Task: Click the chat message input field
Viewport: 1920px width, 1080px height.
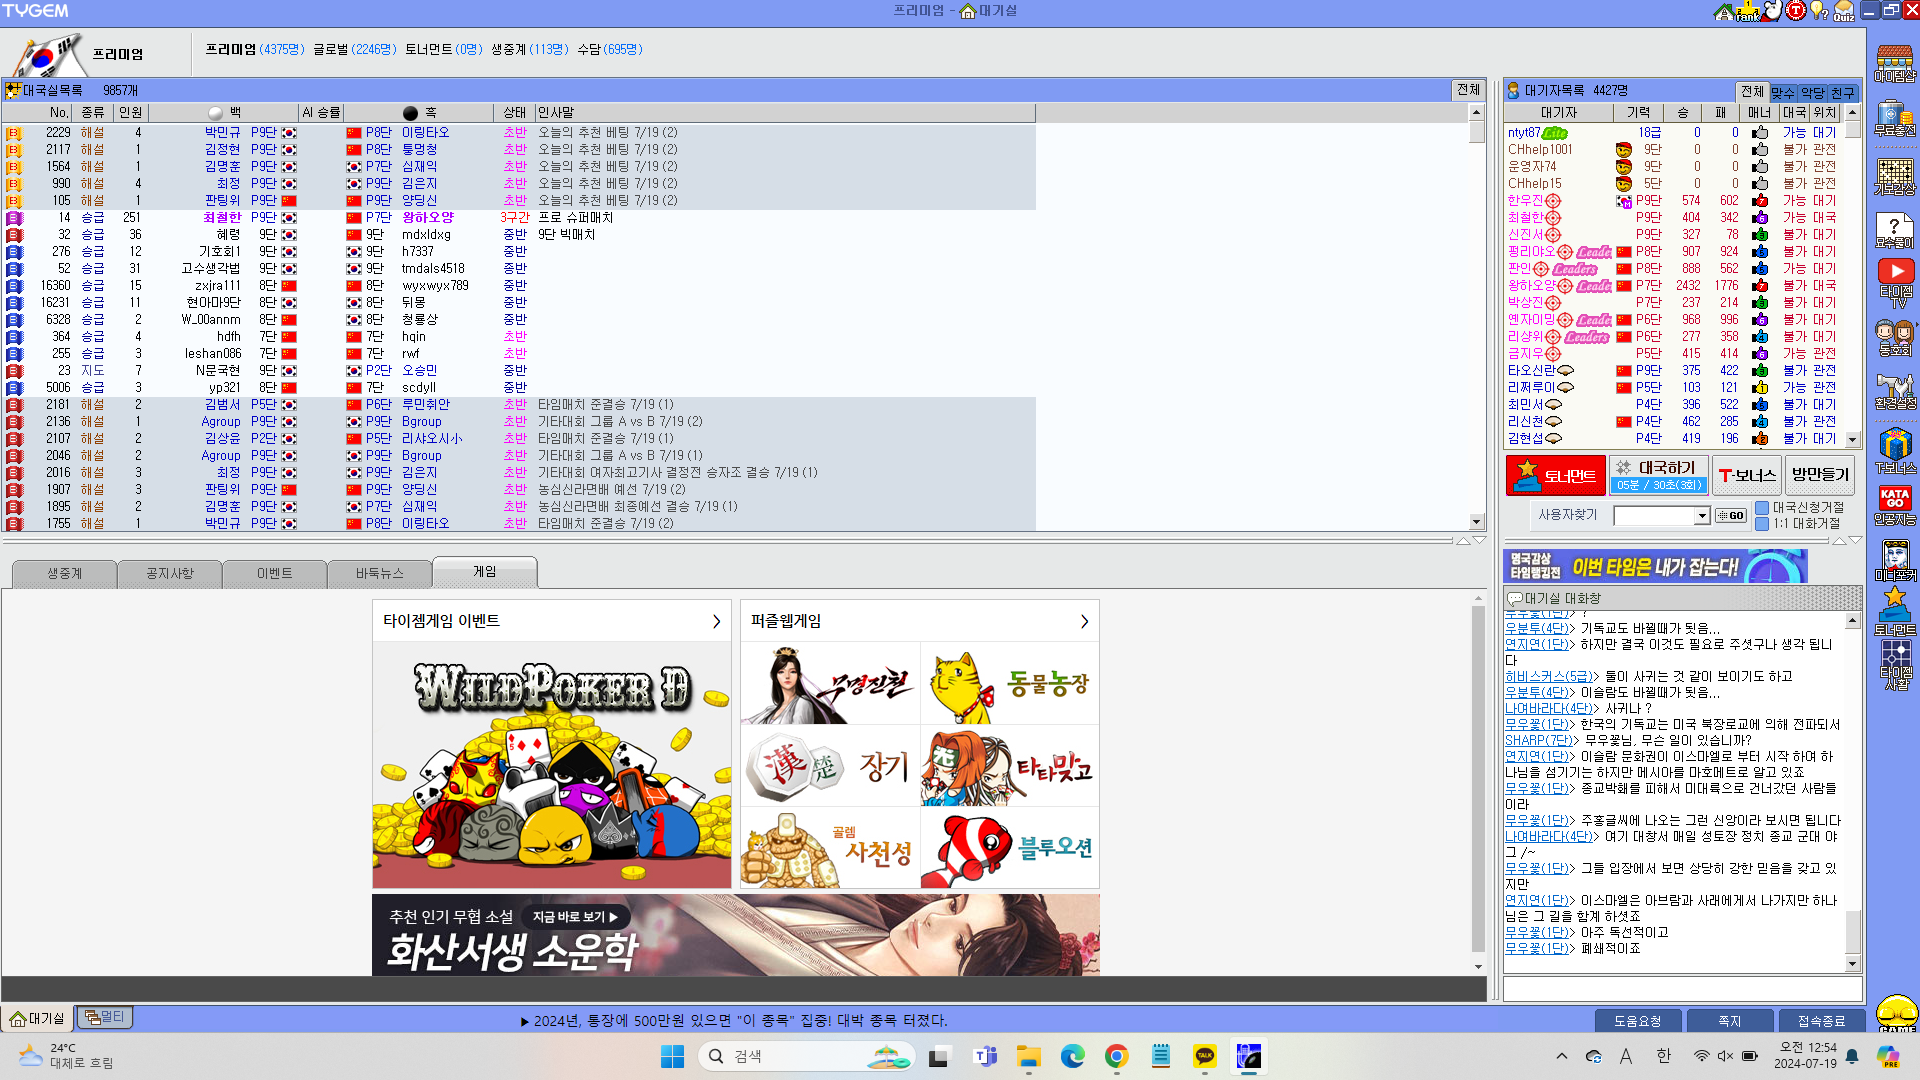Action: [x=1683, y=989]
